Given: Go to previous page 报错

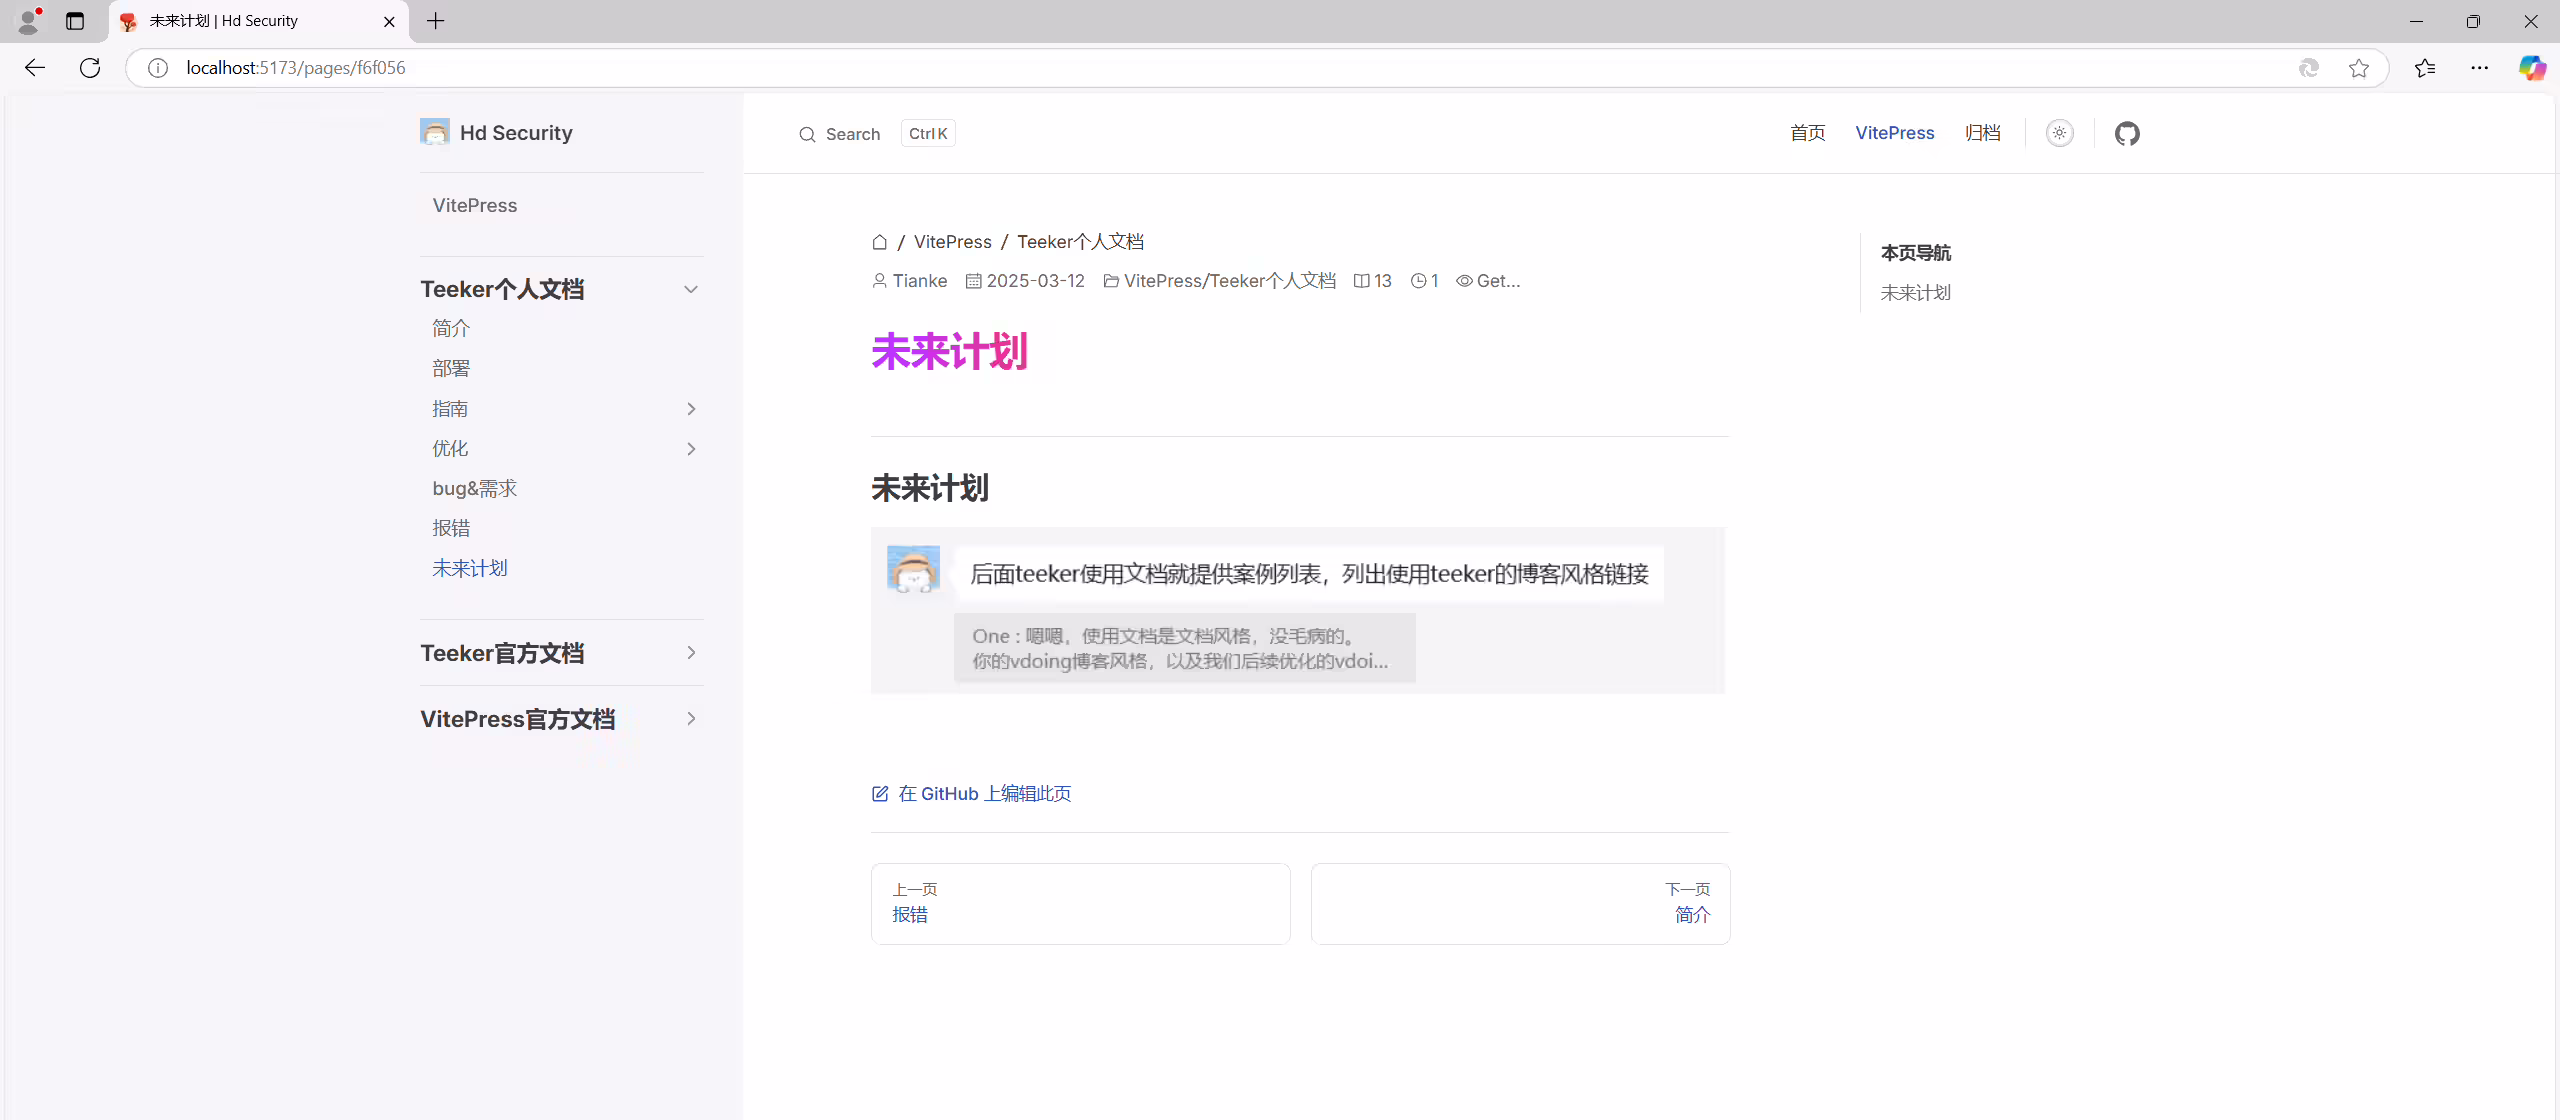Looking at the screenshot, I should 1080,904.
